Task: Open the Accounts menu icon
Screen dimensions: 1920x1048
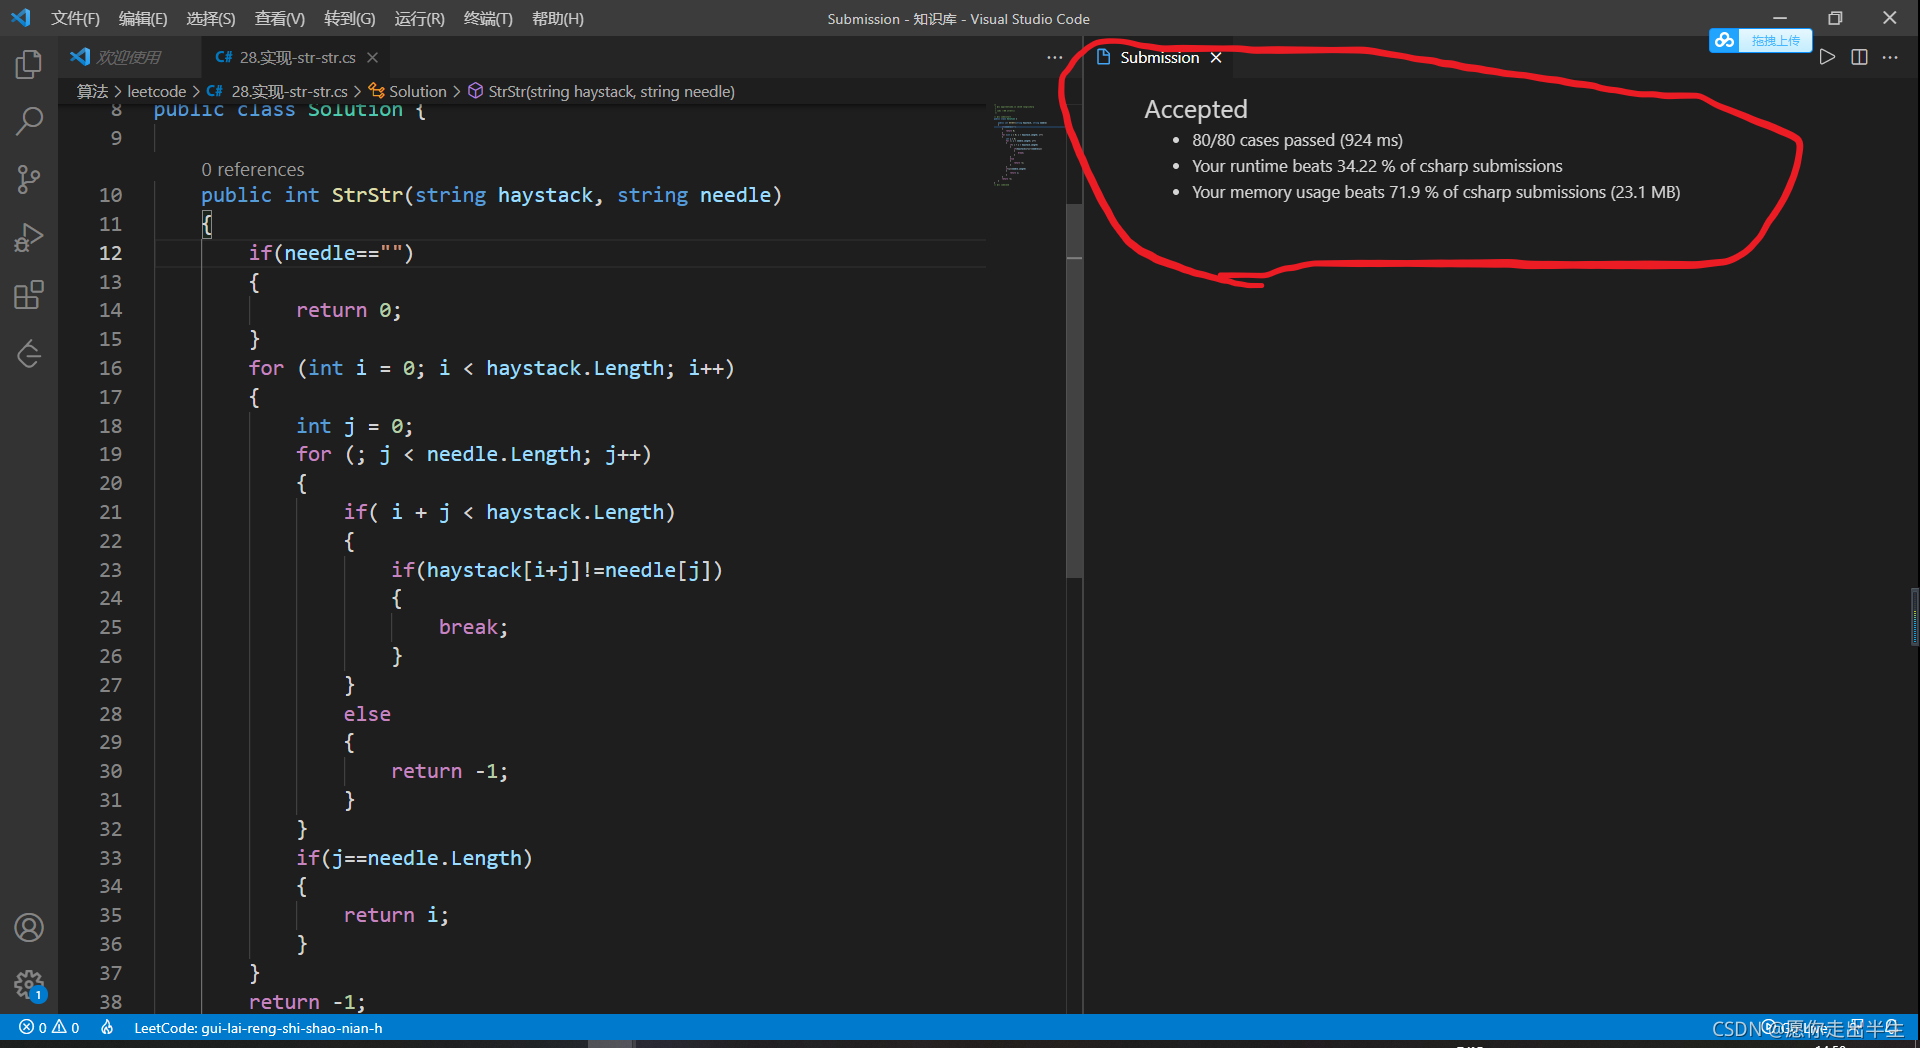Action: tap(29, 928)
